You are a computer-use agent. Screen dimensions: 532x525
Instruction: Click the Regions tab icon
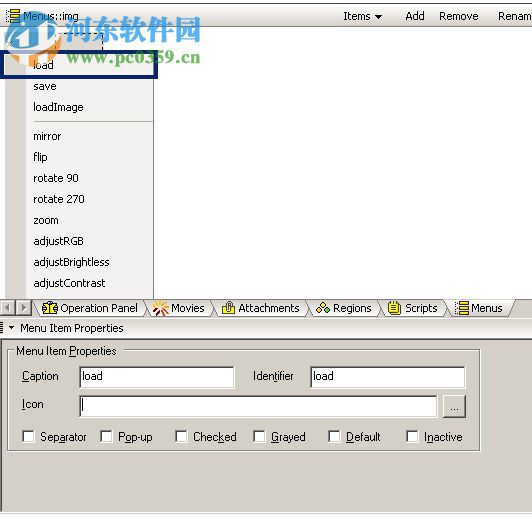(323, 308)
